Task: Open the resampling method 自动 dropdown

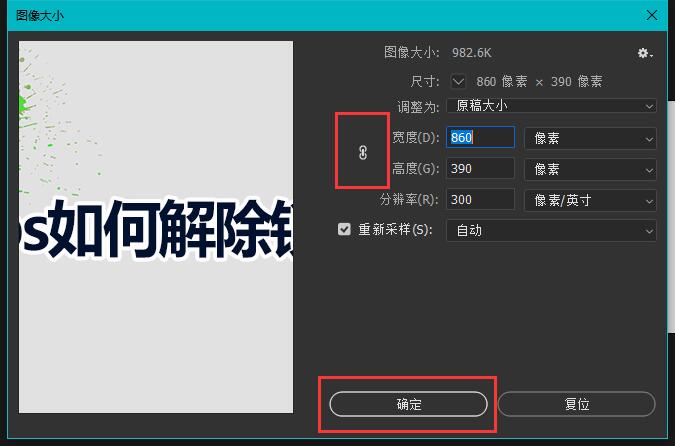Action: coord(551,231)
